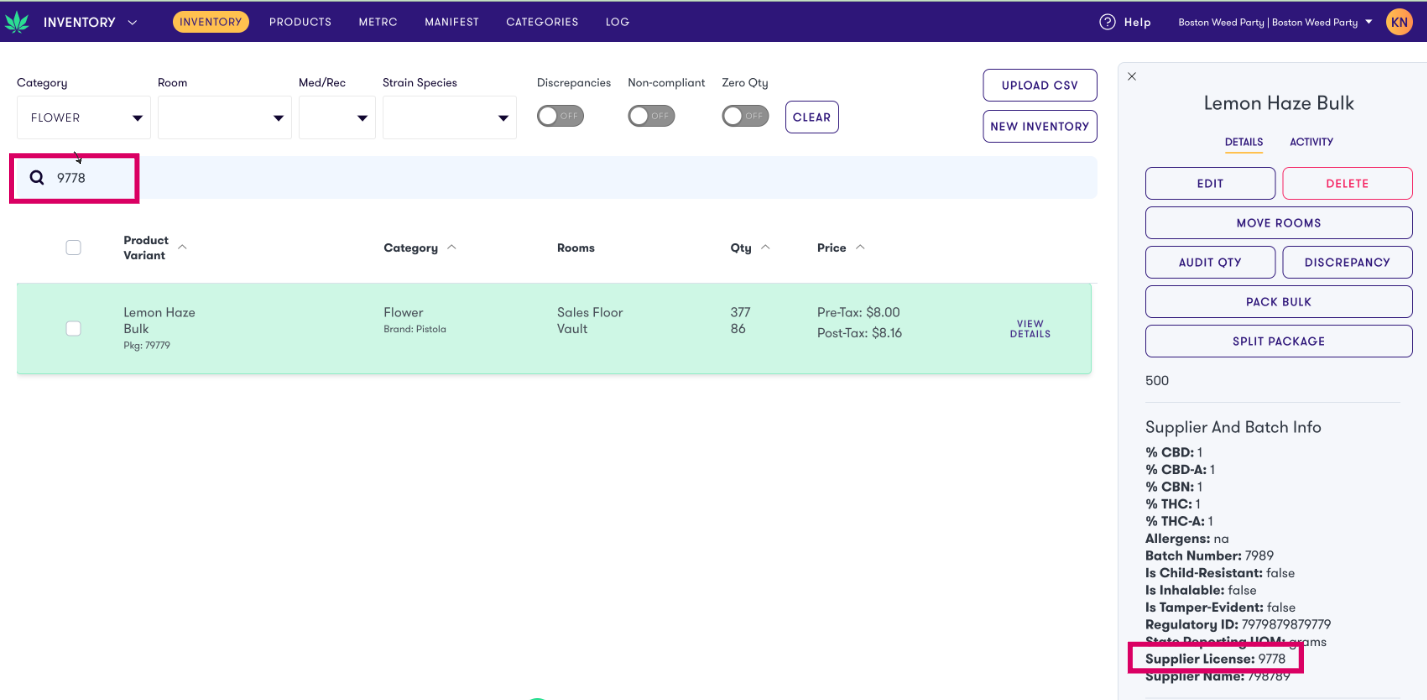Click the Batch Number: 7989 line

(x=1209, y=556)
